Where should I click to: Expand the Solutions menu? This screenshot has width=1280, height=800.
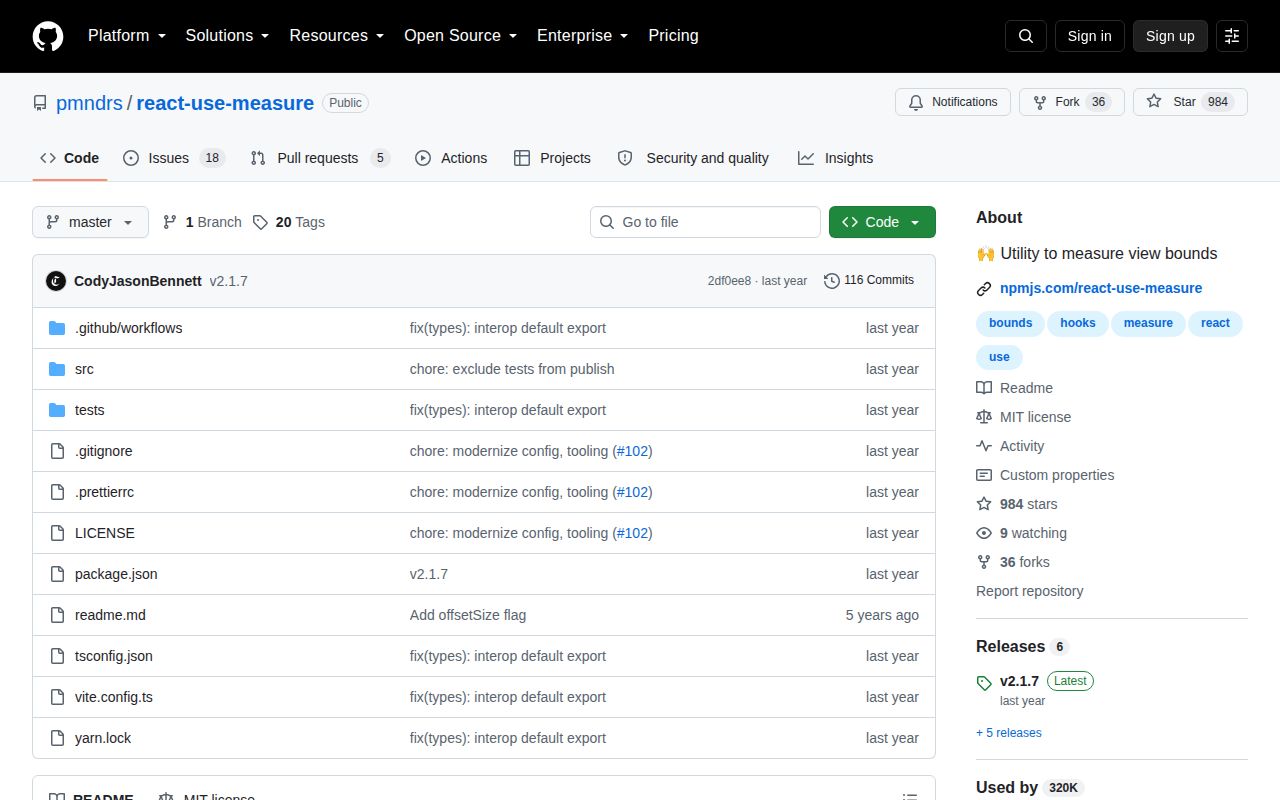[x=228, y=36]
